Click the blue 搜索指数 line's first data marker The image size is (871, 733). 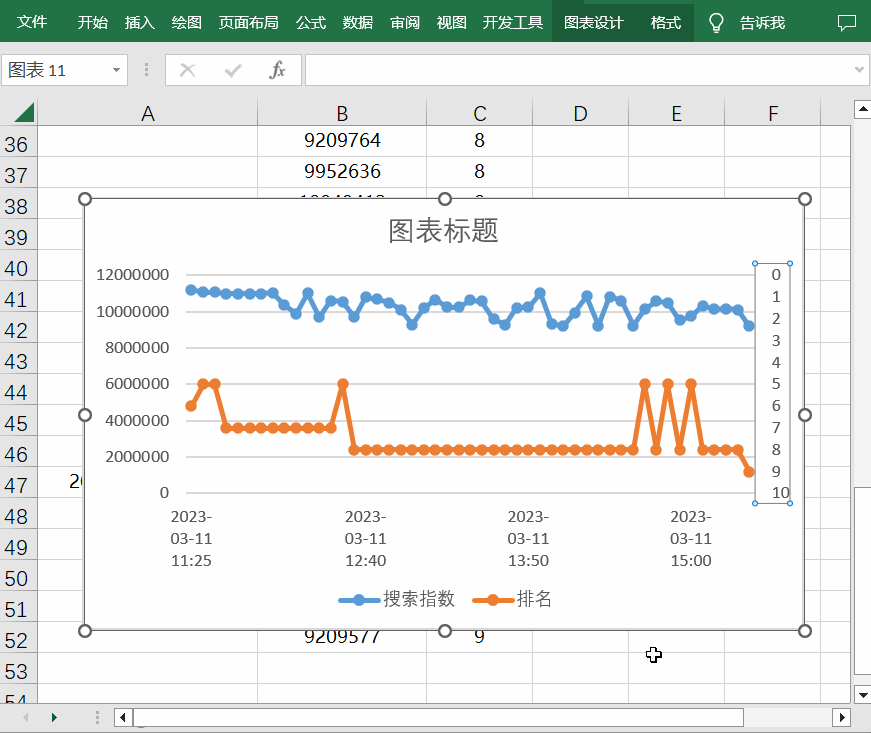pos(191,290)
